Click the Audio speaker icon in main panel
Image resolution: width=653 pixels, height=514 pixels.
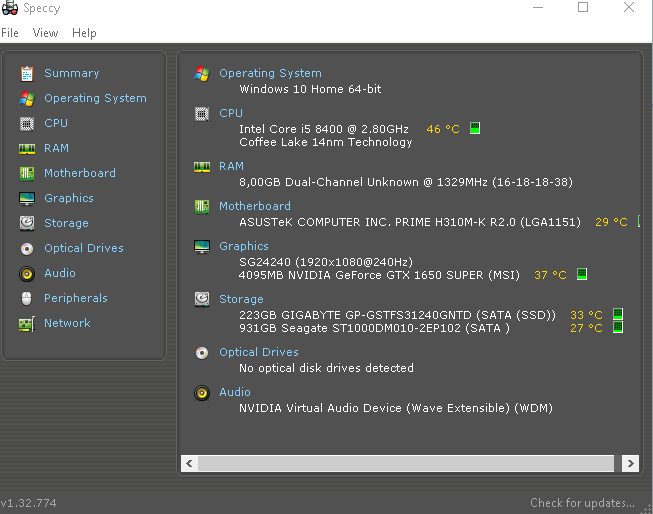click(202, 392)
